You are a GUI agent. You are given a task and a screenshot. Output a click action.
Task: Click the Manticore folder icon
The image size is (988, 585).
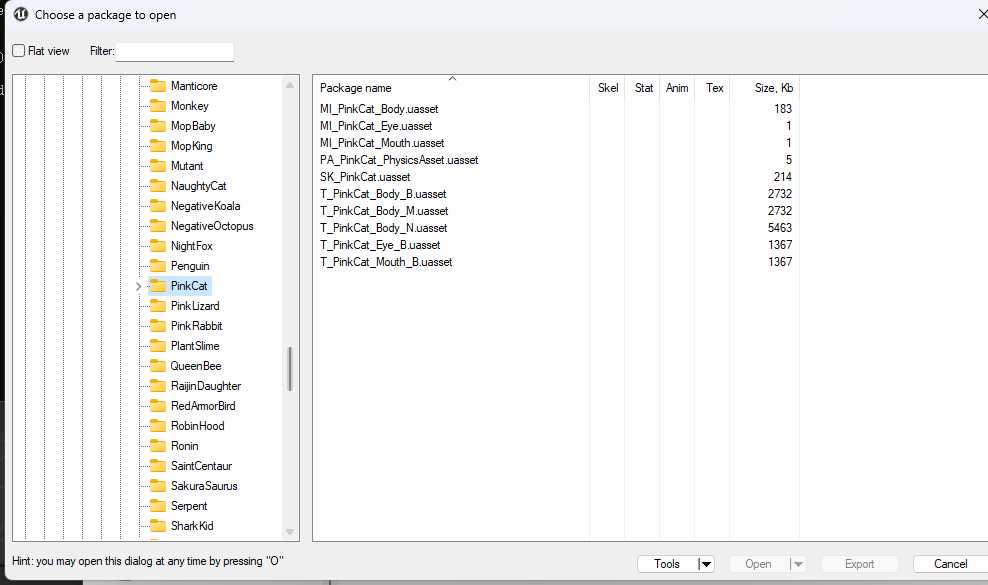click(157, 86)
